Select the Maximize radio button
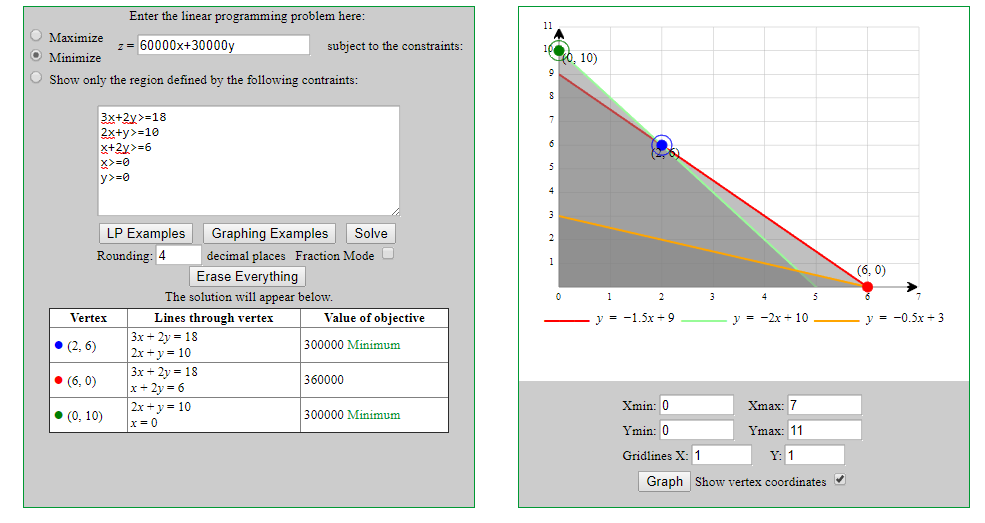Viewport: 985px width, 523px height. click(x=37, y=36)
